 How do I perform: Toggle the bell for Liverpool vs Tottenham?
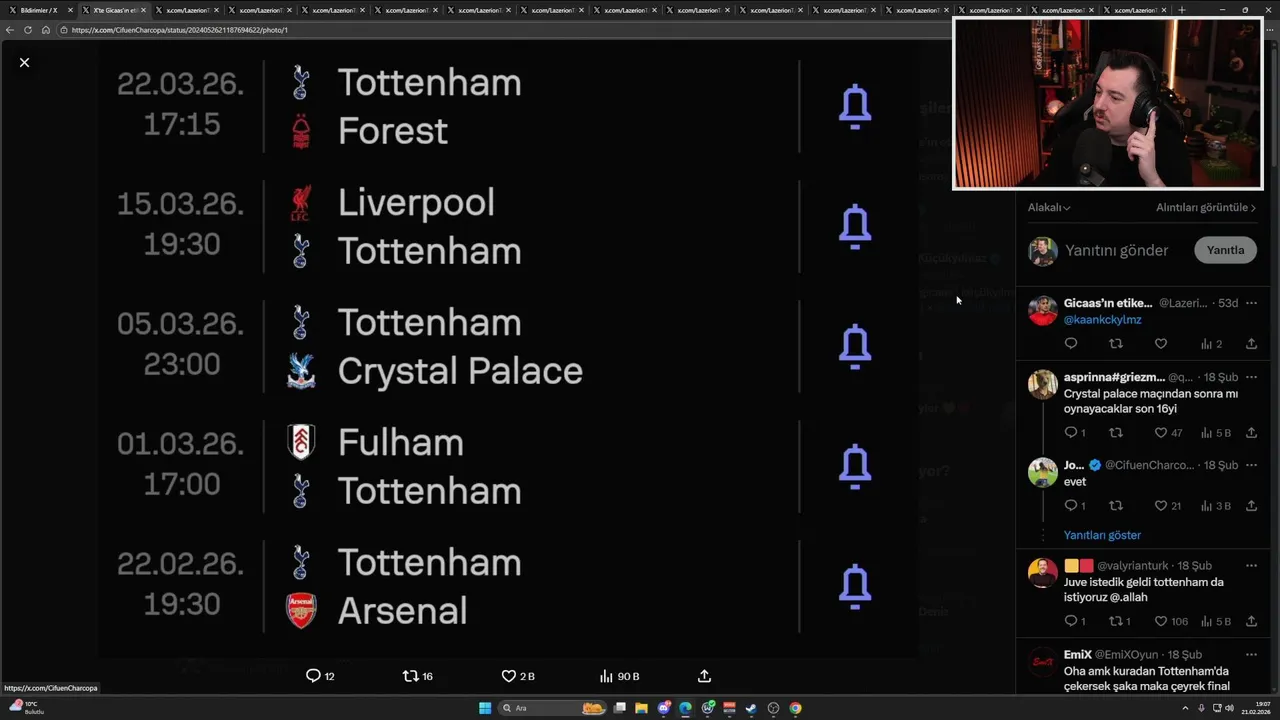click(855, 227)
